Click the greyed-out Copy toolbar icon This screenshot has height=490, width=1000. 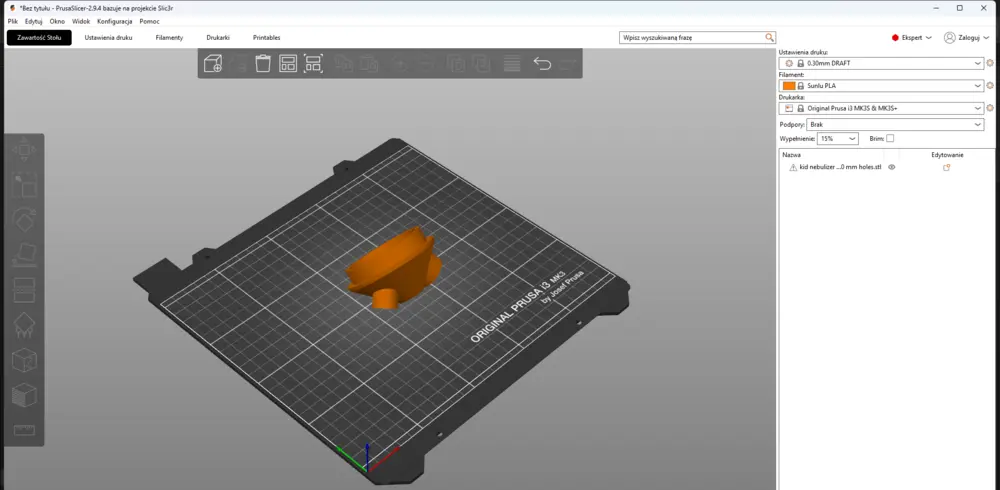344,64
